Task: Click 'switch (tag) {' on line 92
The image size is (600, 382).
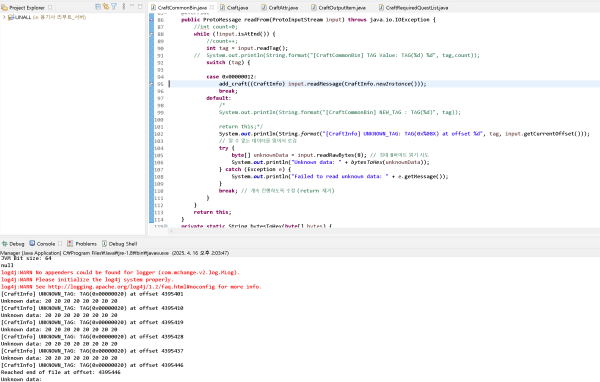Action: coord(228,62)
